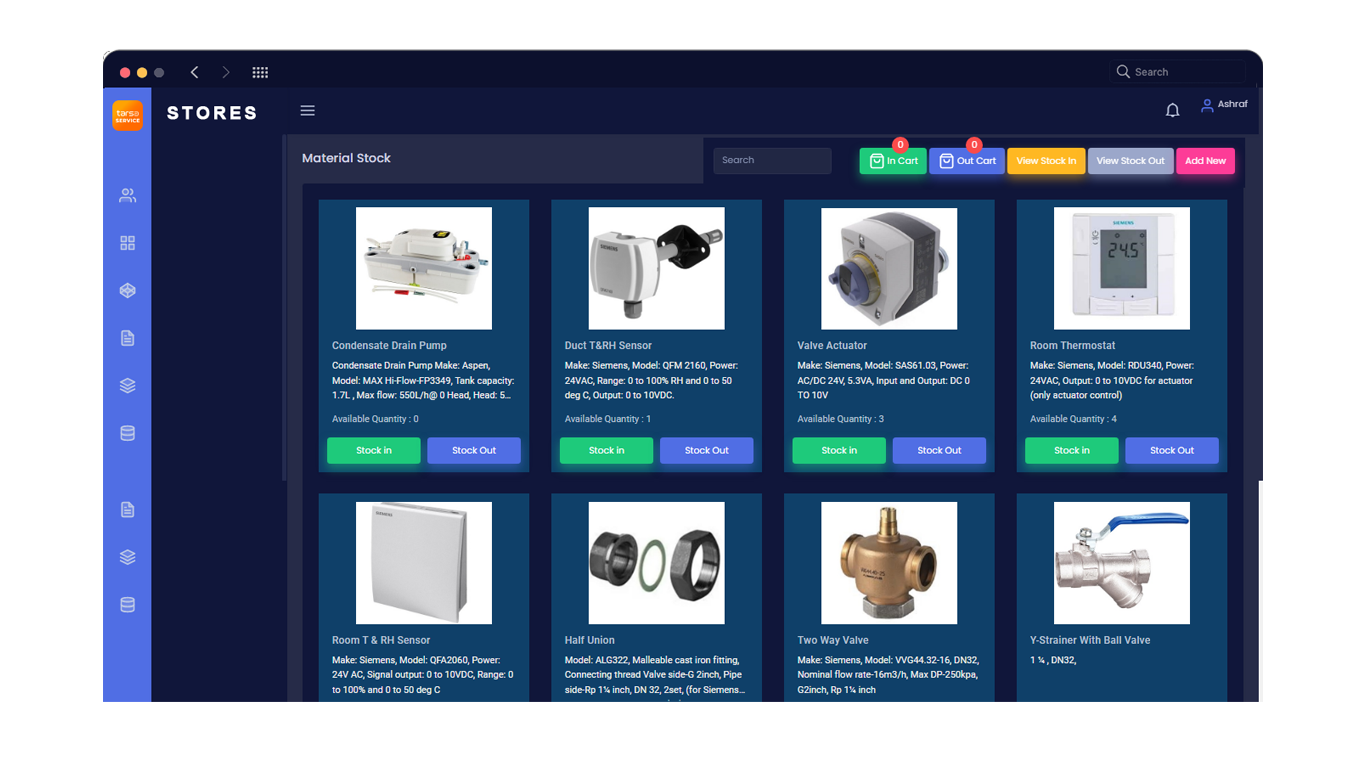The image size is (1366, 768).
Task: Select the 3D box icon in the sidebar
Action: (x=127, y=291)
